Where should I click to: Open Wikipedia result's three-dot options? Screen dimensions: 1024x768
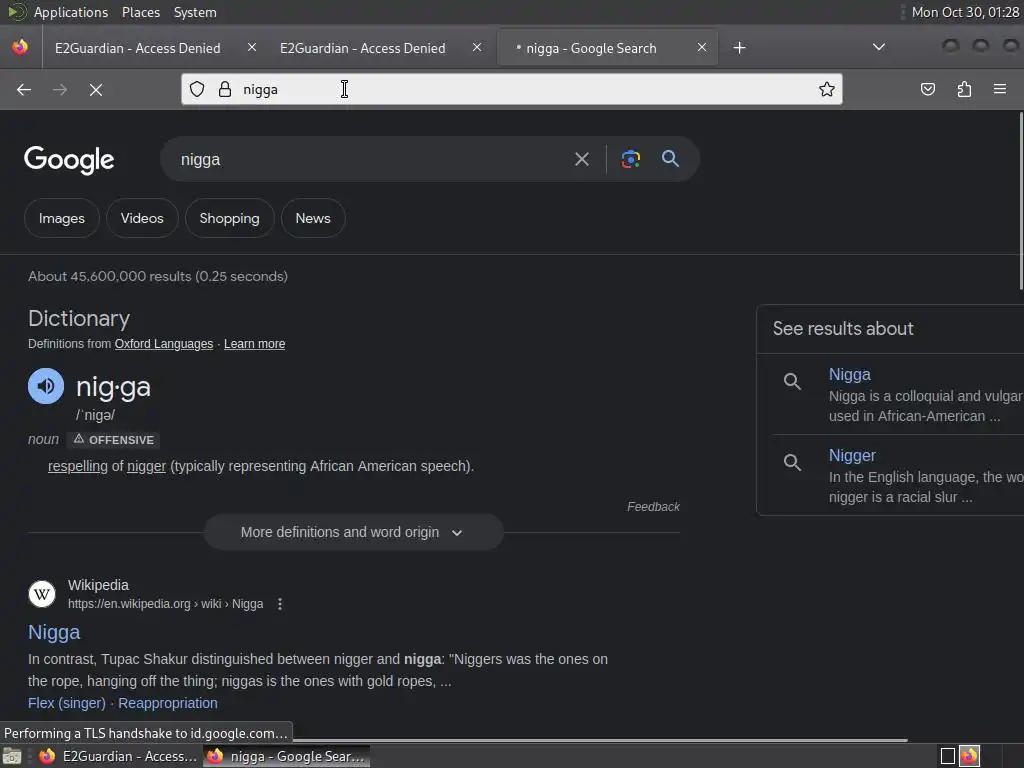(x=280, y=604)
